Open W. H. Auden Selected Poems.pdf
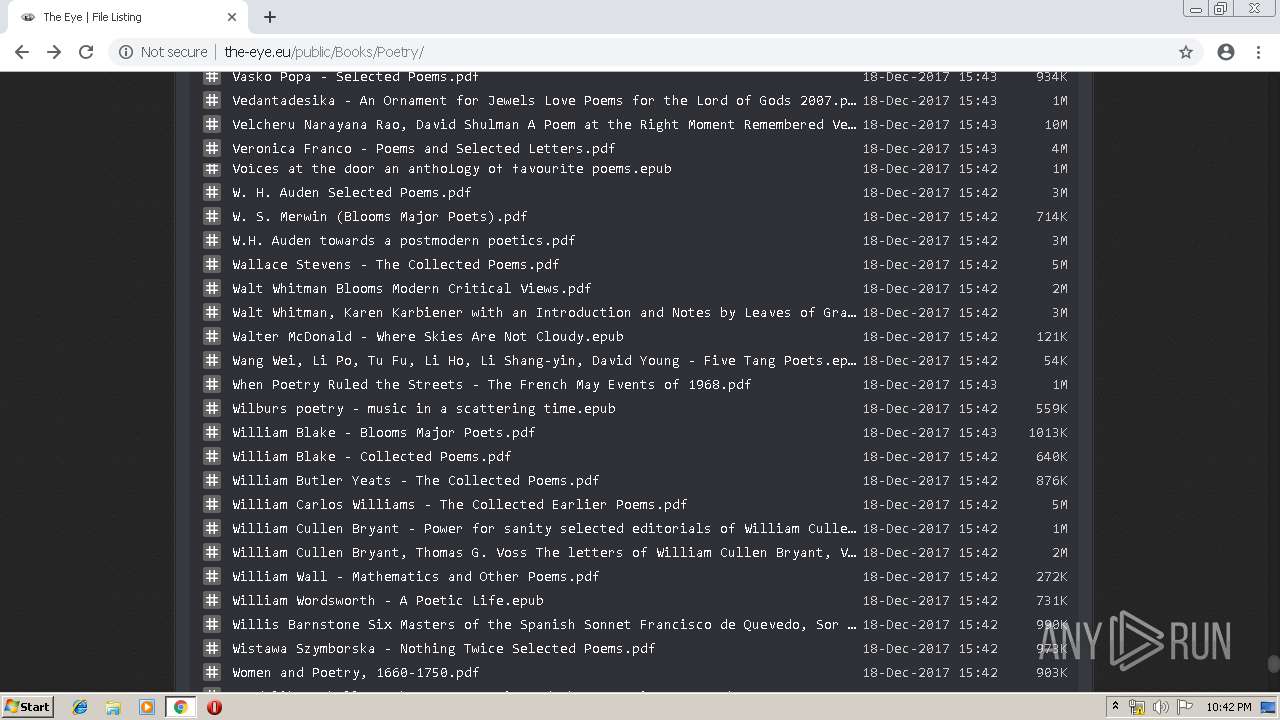This screenshot has width=1280, height=720. point(351,192)
